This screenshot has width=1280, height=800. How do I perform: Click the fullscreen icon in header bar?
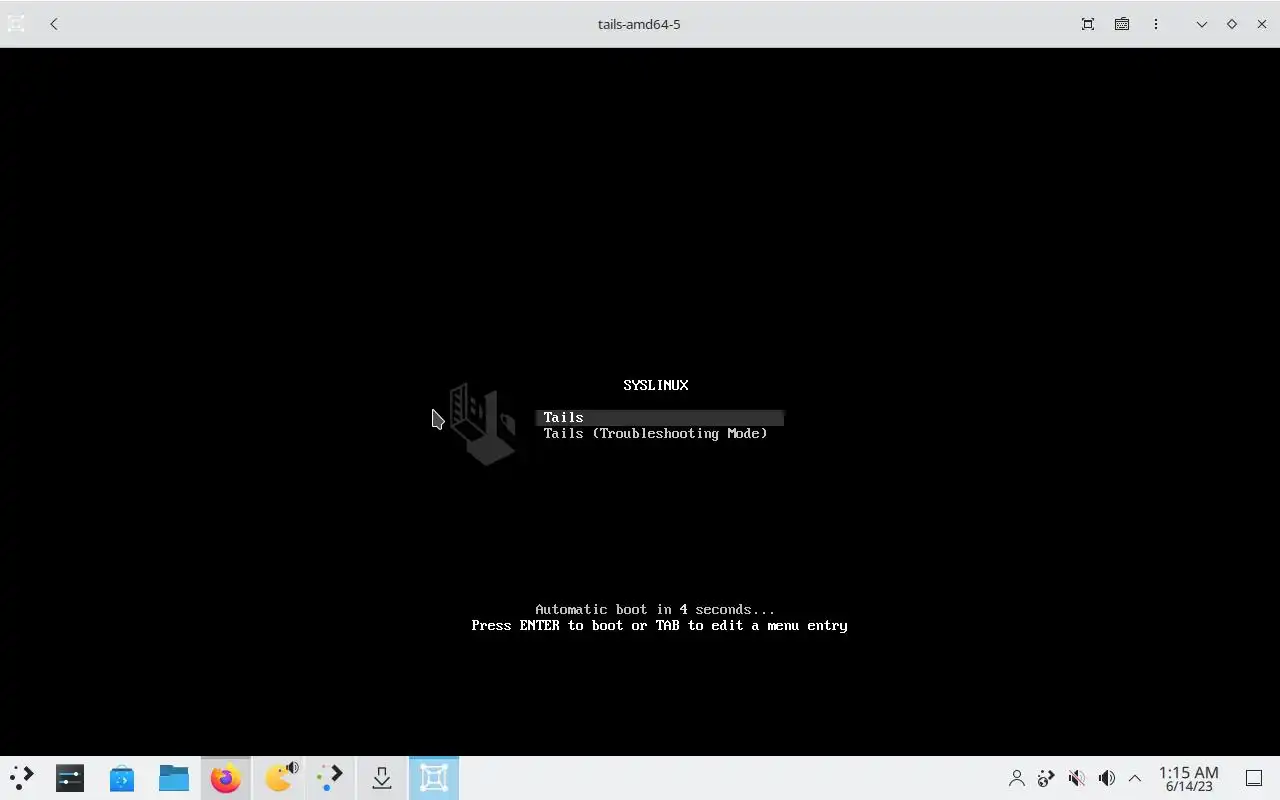(1088, 24)
